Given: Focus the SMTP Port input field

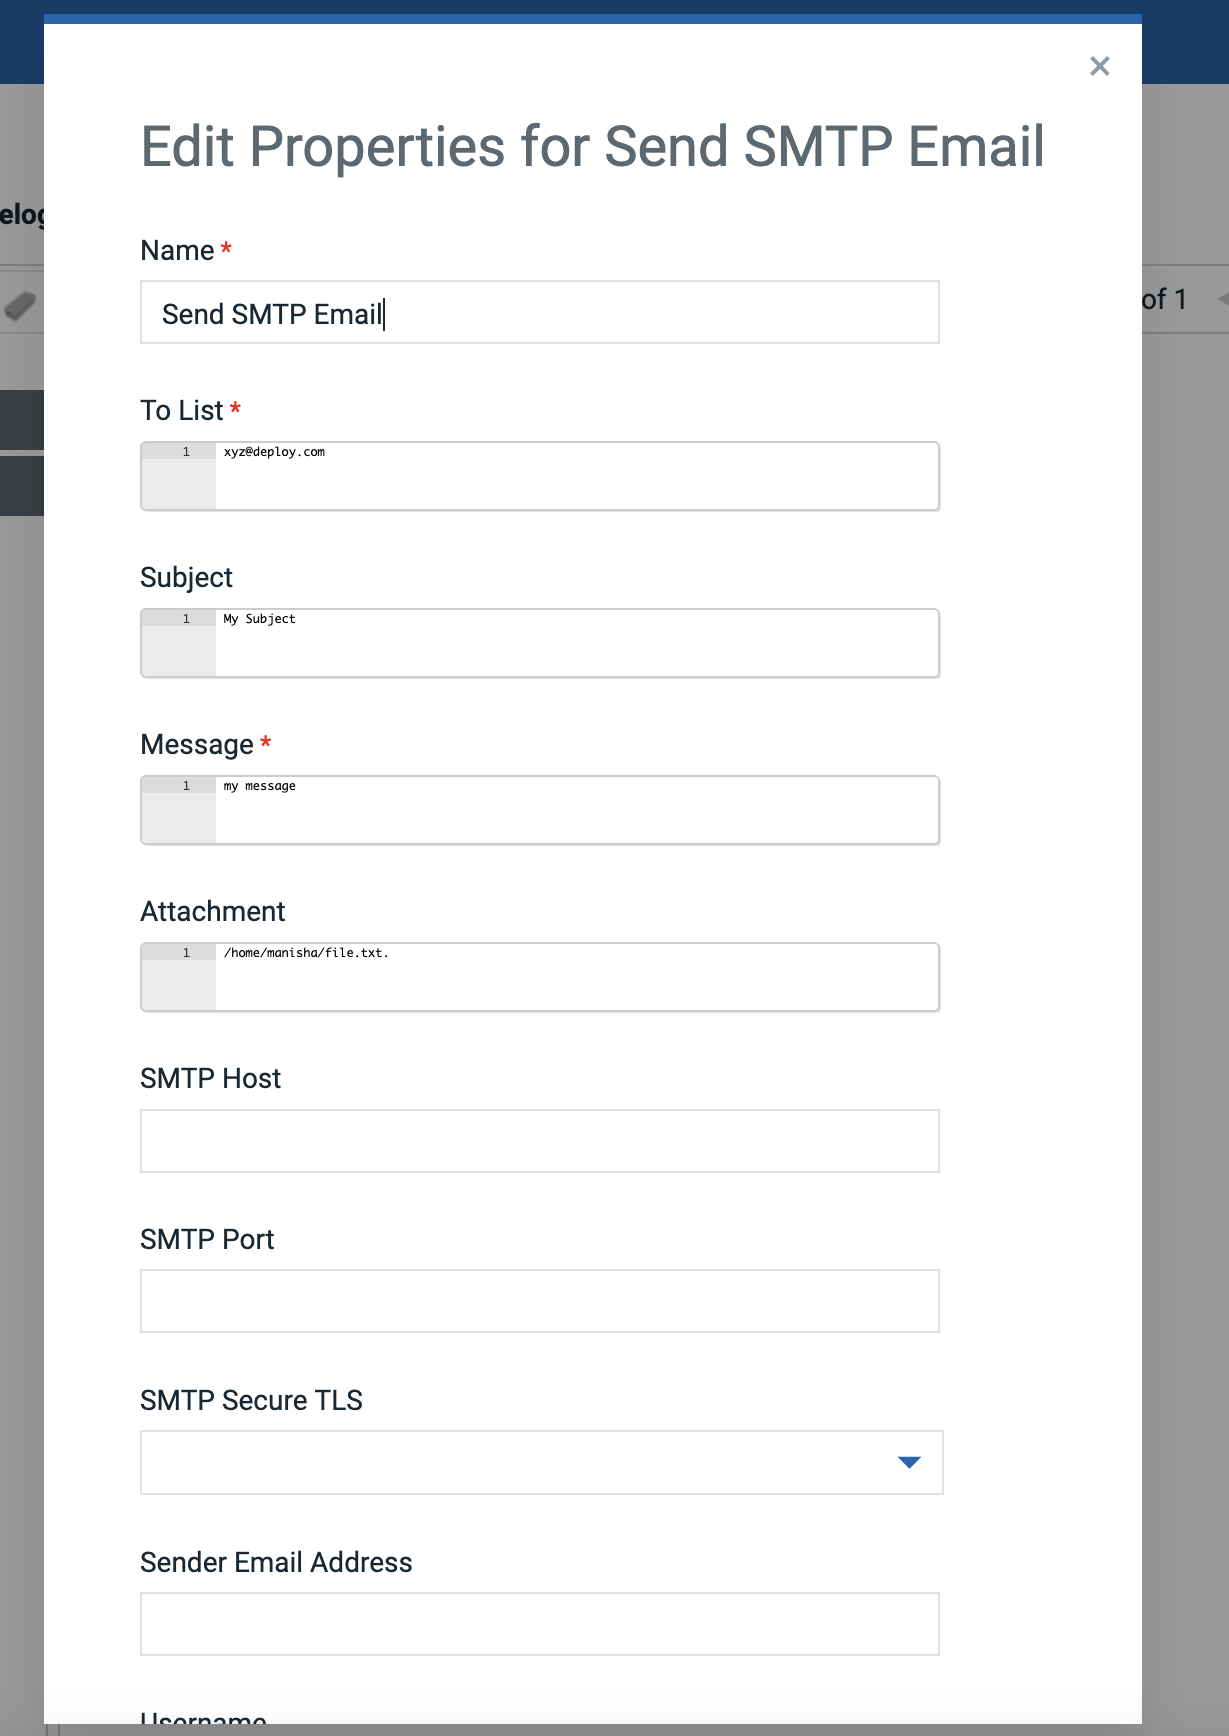Looking at the screenshot, I should tap(539, 1301).
